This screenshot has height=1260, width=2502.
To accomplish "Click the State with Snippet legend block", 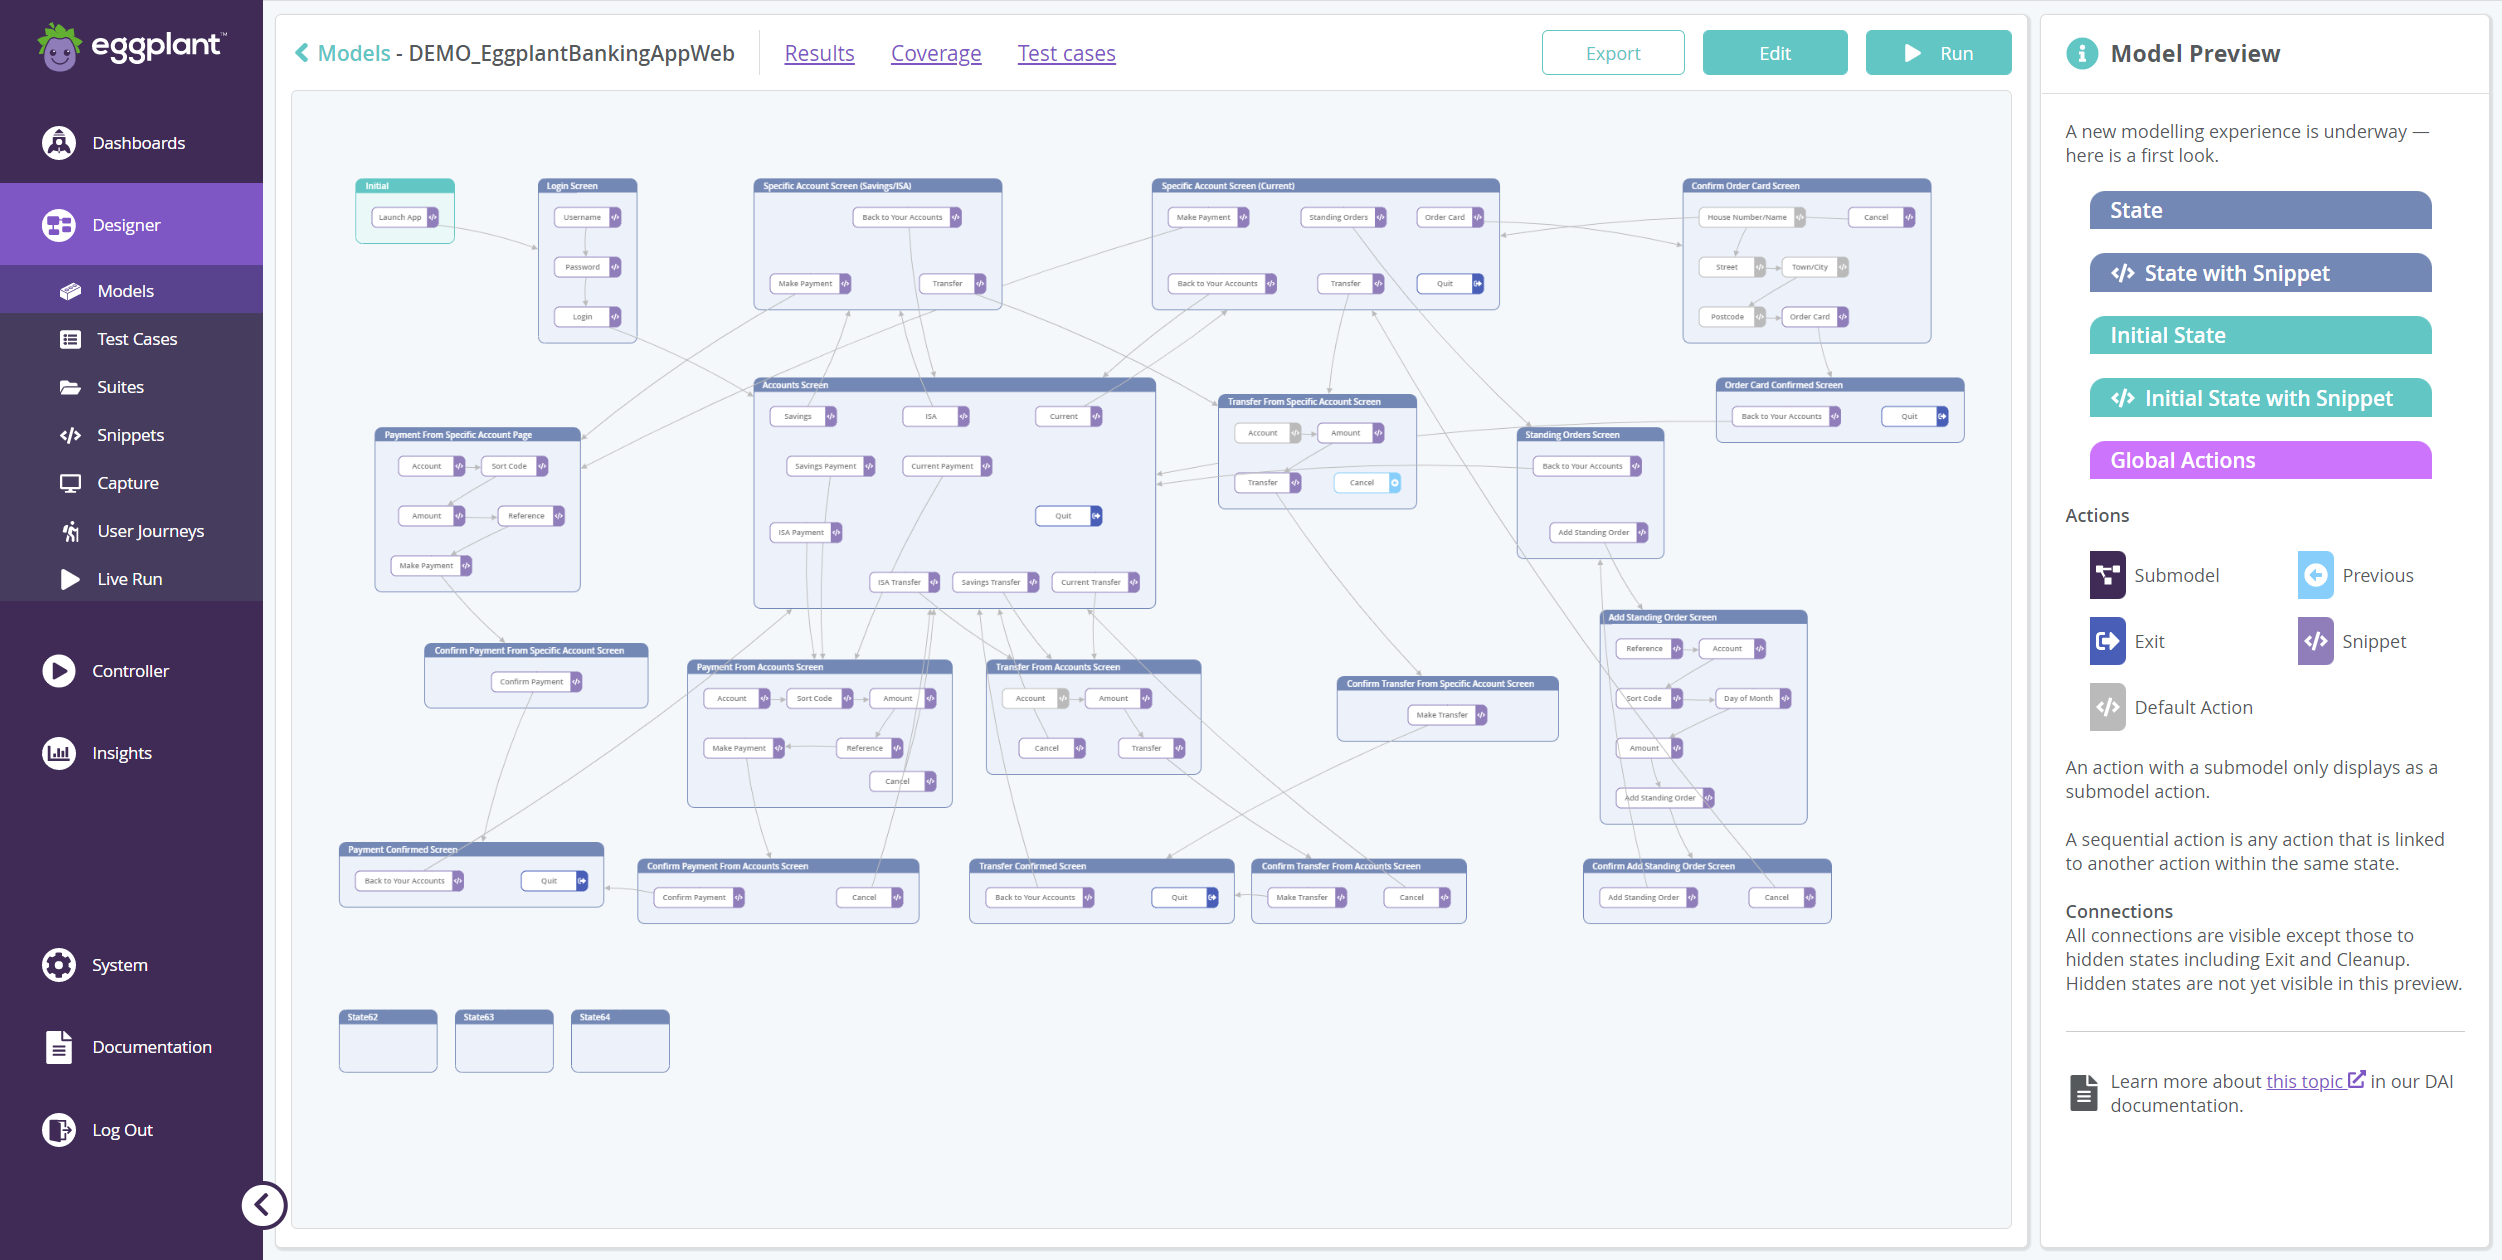I will 2260,273.
